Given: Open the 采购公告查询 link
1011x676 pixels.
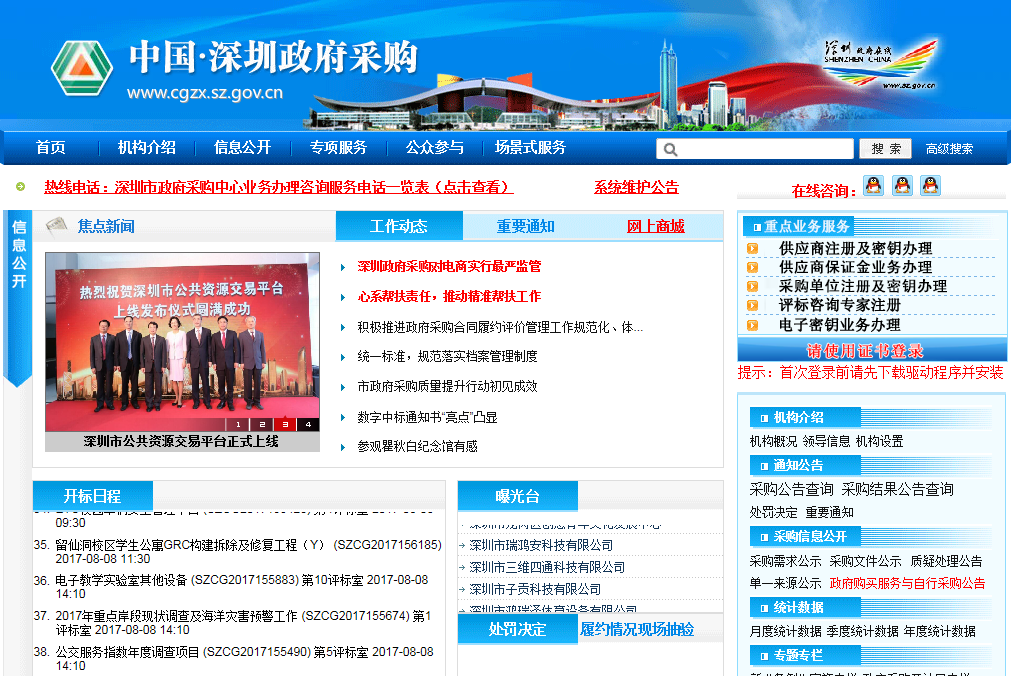Looking at the screenshot, I should click(x=791, y=489).
